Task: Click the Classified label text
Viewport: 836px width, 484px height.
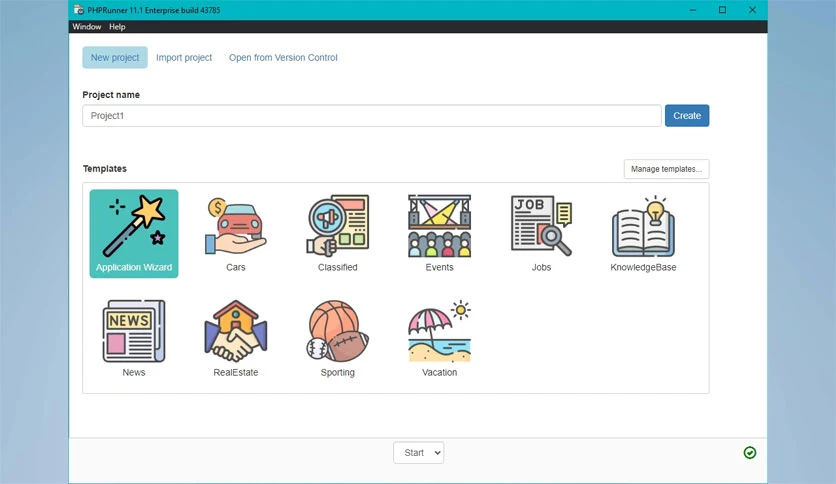Action: click(x=337, y=267)
